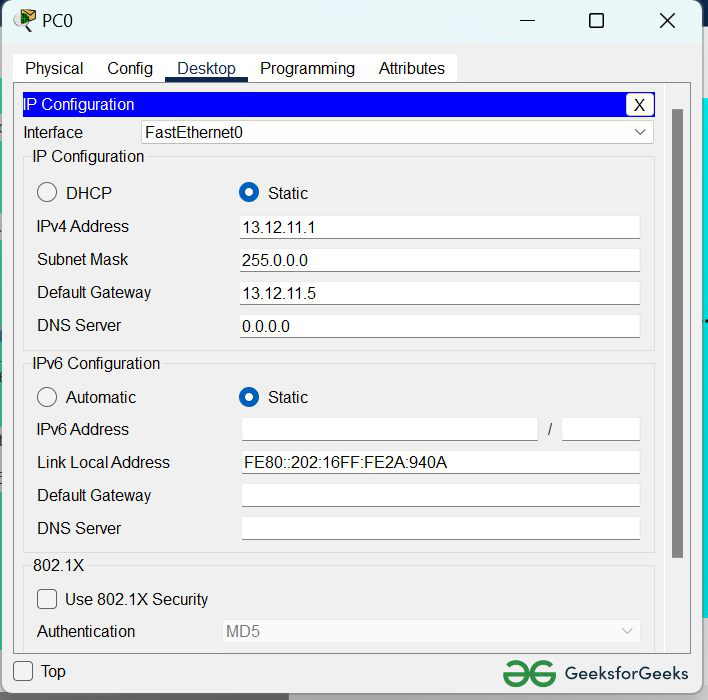Click the IPv4 Address input field
This screenshot has height=700, width=708.
point(439,227)
